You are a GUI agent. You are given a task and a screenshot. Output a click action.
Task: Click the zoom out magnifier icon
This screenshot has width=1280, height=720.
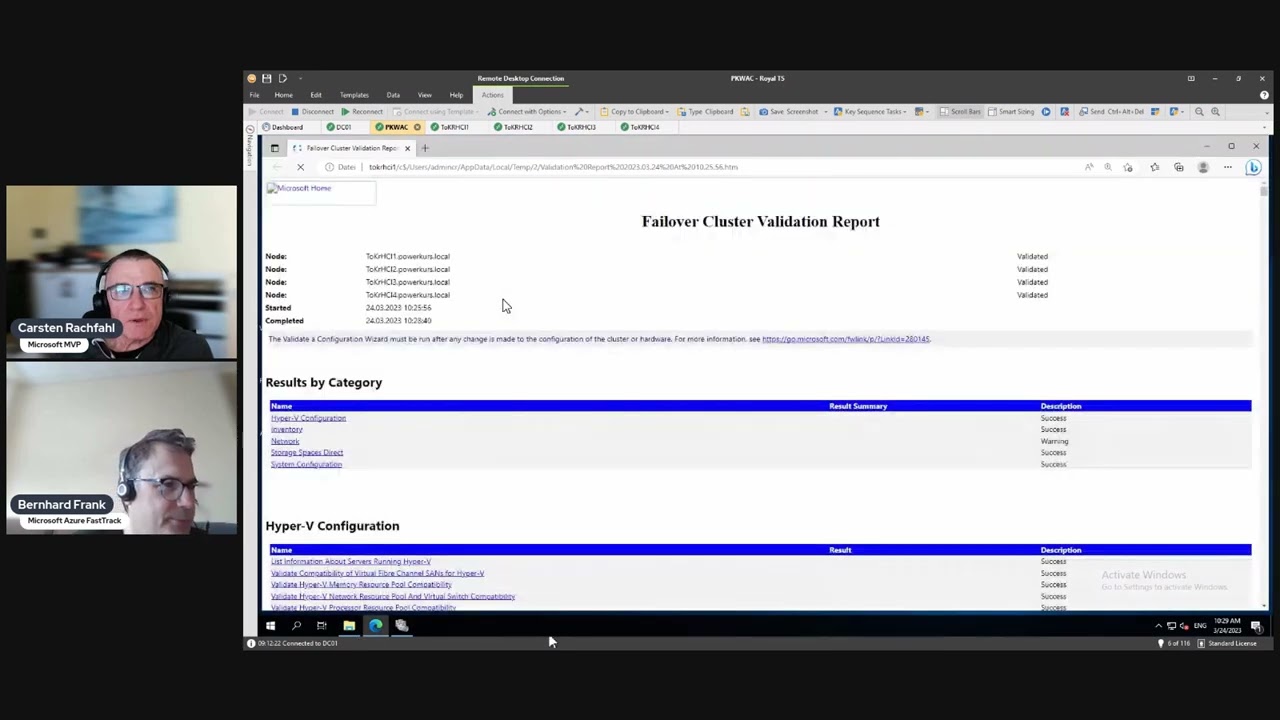point(1199,112)
